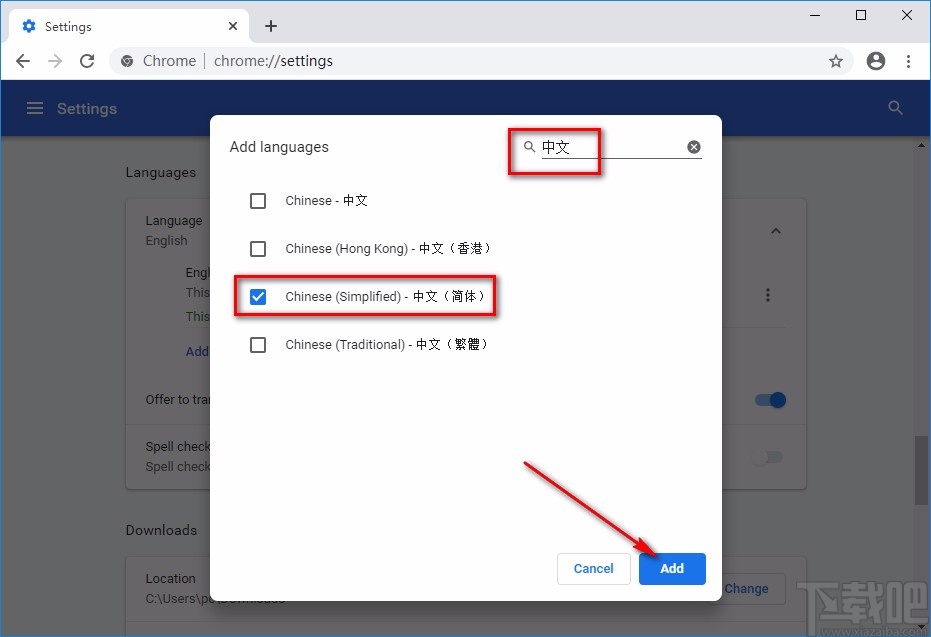Click the new tab plus button

270,26
